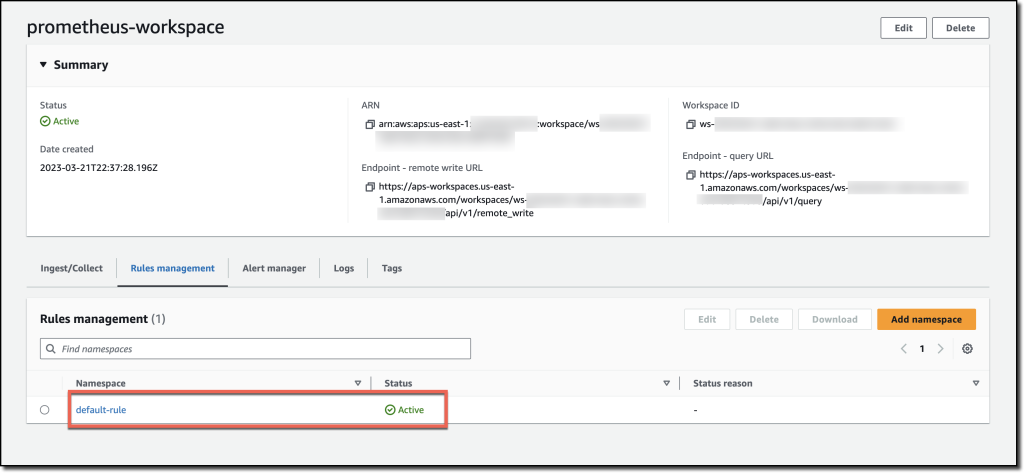Open the Alert manager tab

[274, 268]
